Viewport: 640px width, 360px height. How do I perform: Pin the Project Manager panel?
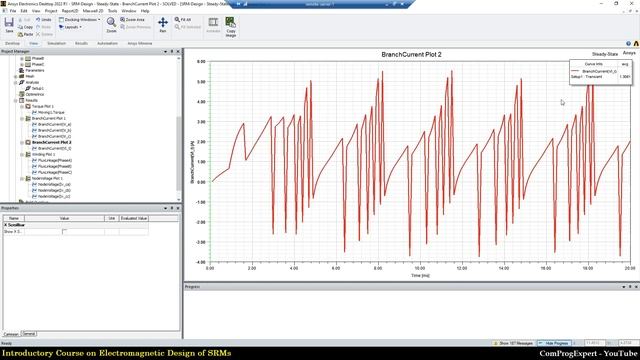point(172,51)
